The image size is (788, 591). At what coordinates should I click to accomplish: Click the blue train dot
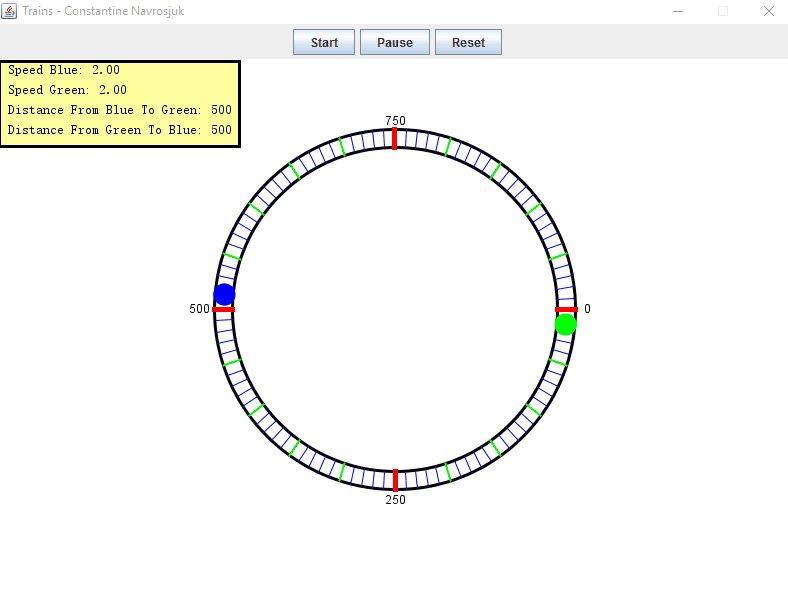point(225,294)
